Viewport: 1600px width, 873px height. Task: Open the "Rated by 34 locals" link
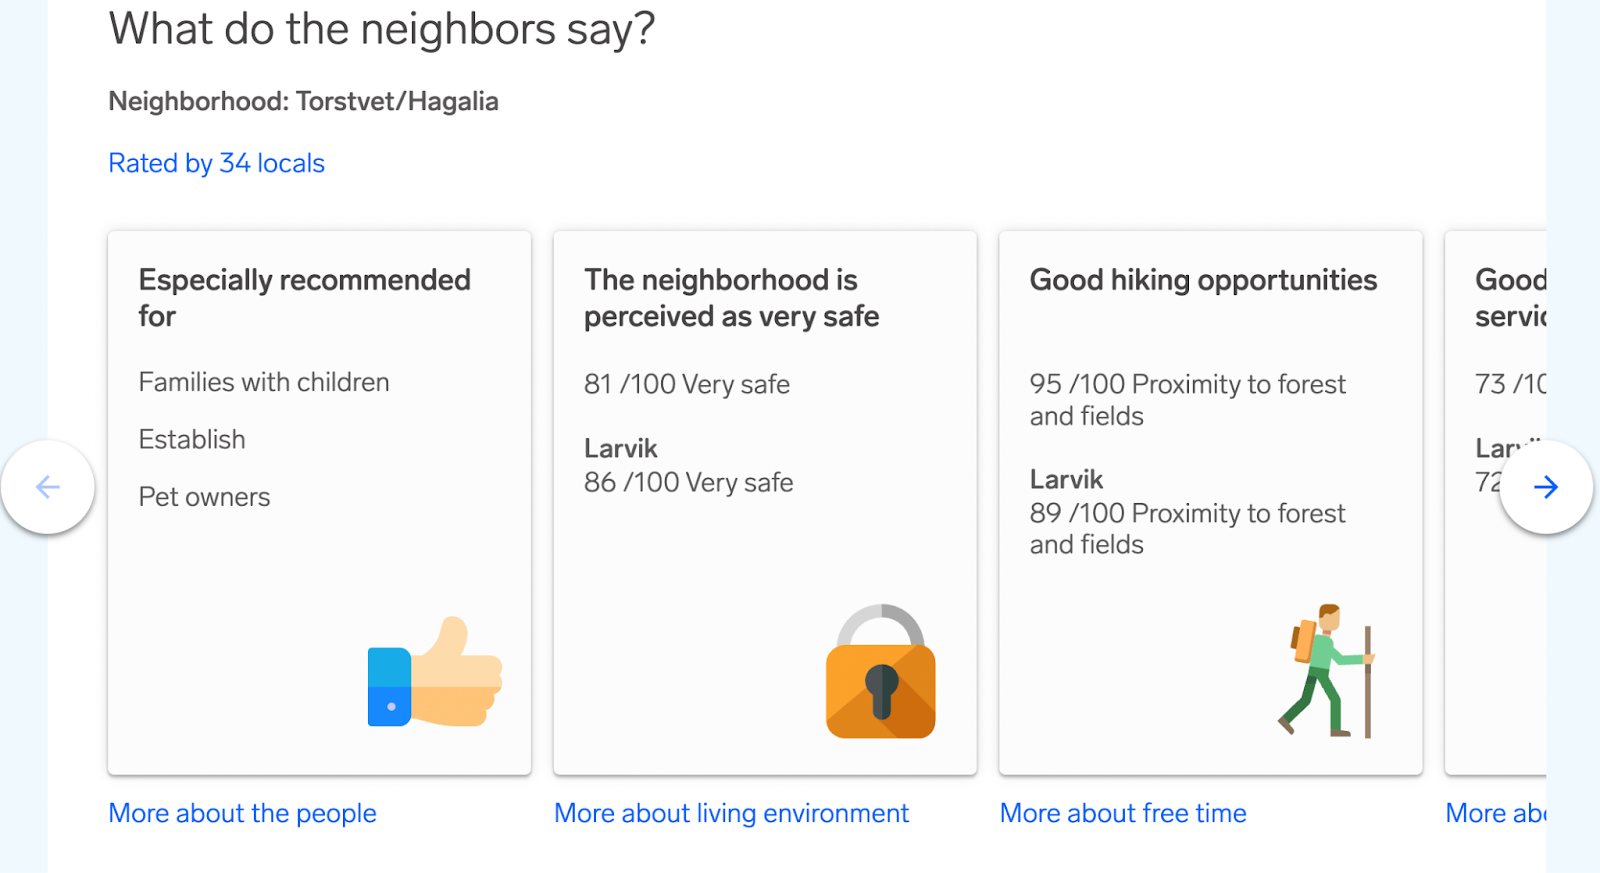click(x=216, y=163)
